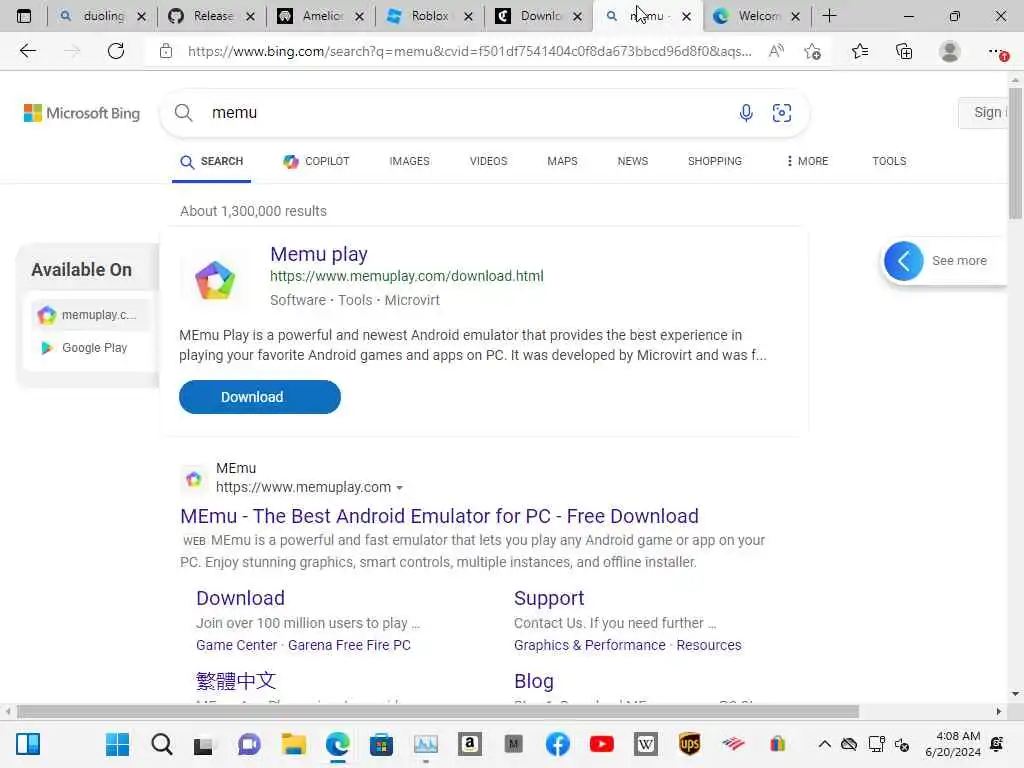Open visual search camera icon
Viewport: 1024px width, 768px height.
tap(782, 113)
